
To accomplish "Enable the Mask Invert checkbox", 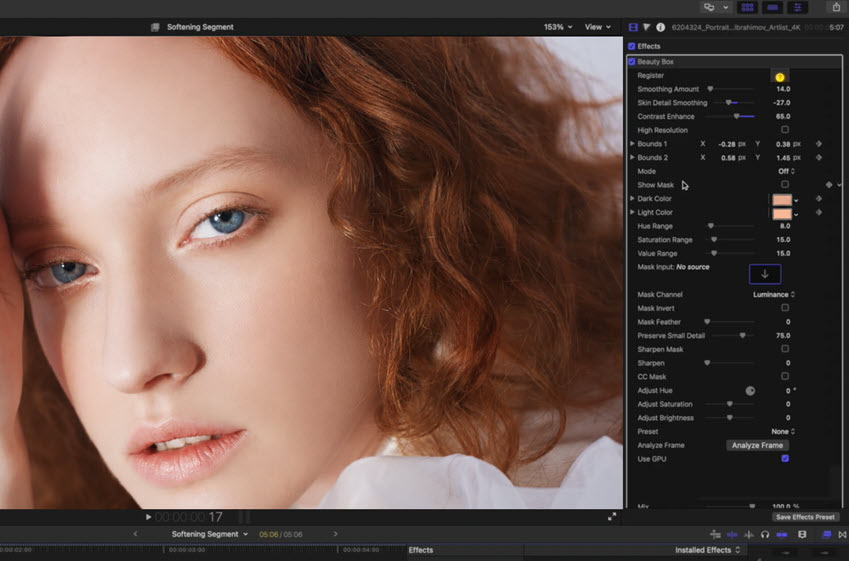I will [785, 308].
